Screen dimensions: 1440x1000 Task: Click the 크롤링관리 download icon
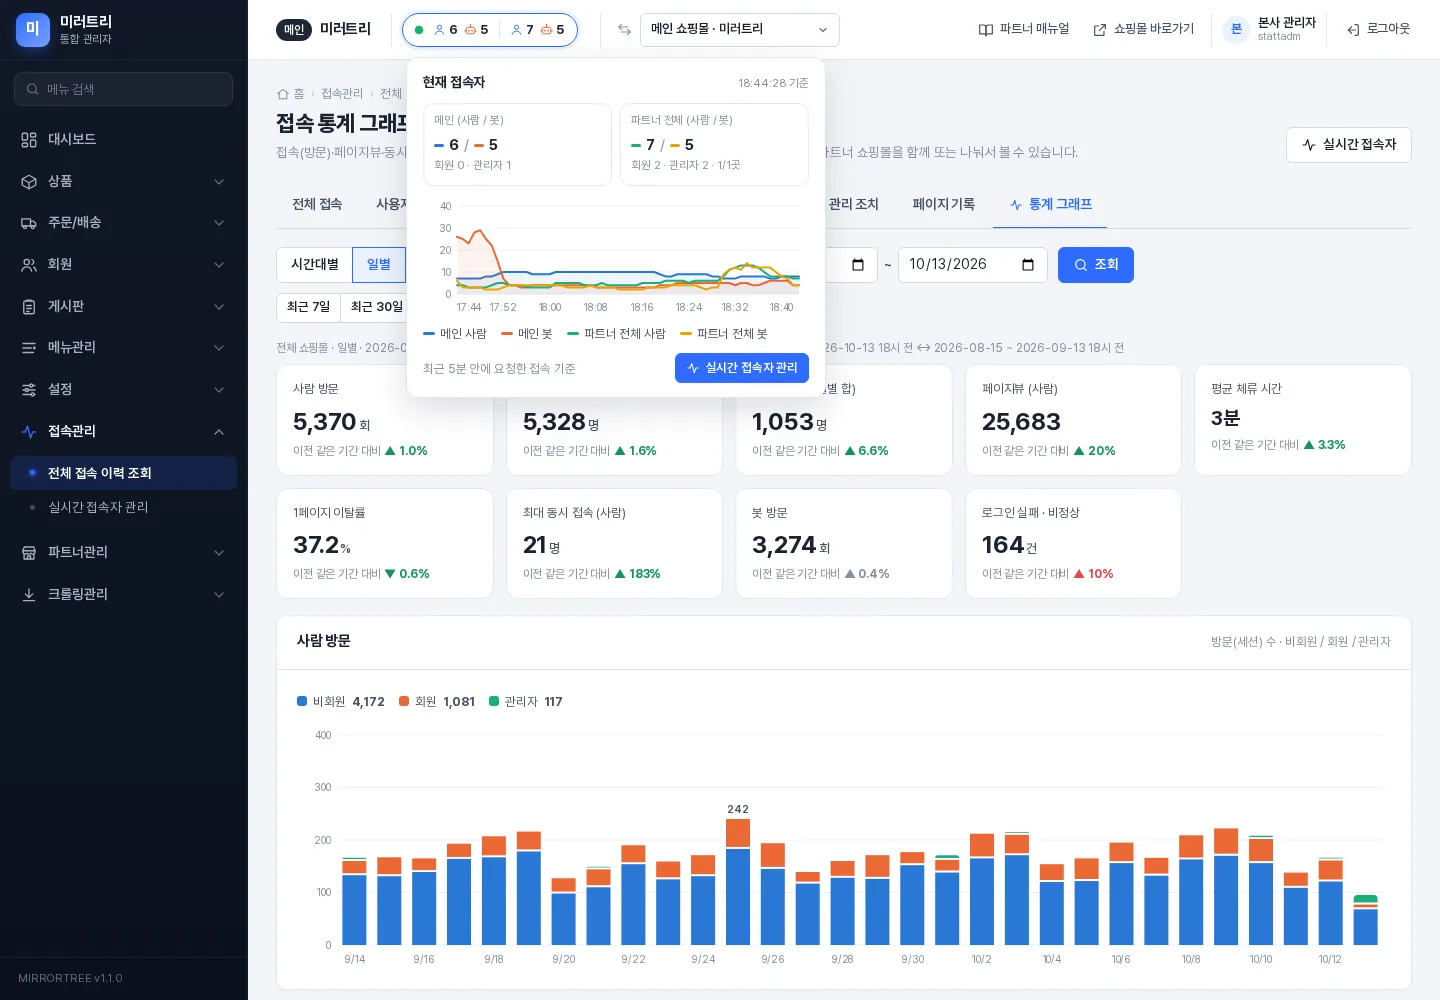29,595
